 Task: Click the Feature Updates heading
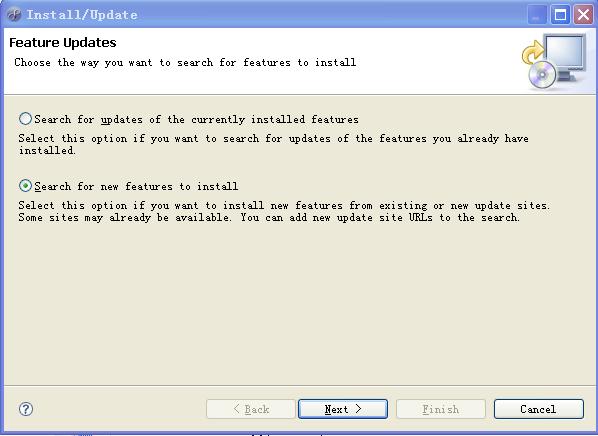pyautogui.click(x=63, y=42)
